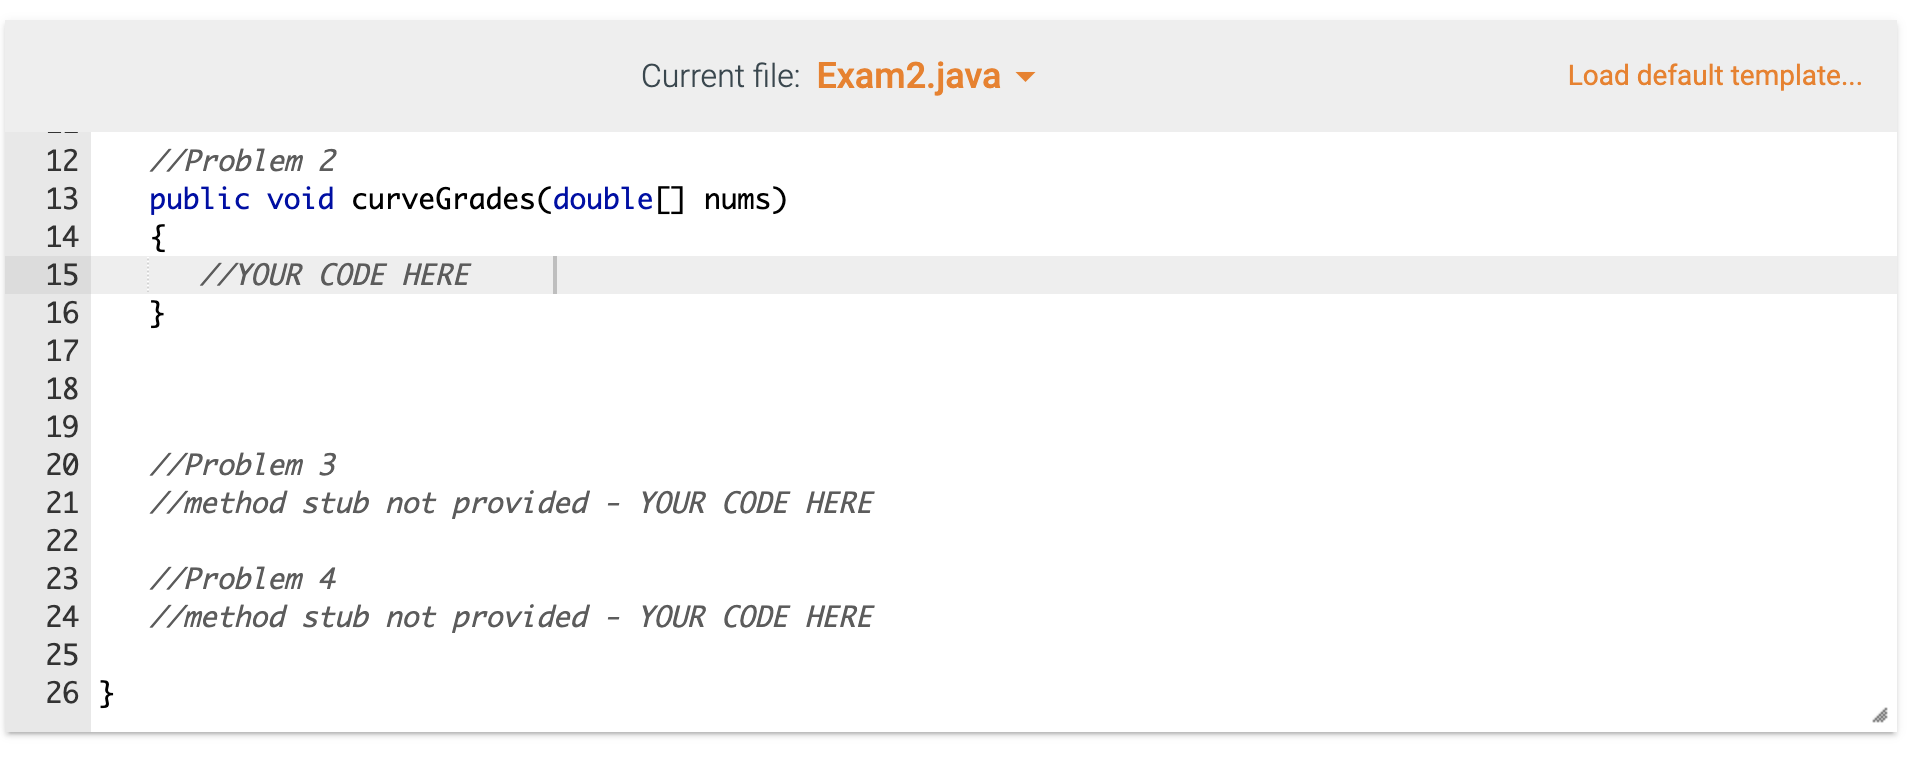Click the method stub comment on line 21

(x=510, y=502)
